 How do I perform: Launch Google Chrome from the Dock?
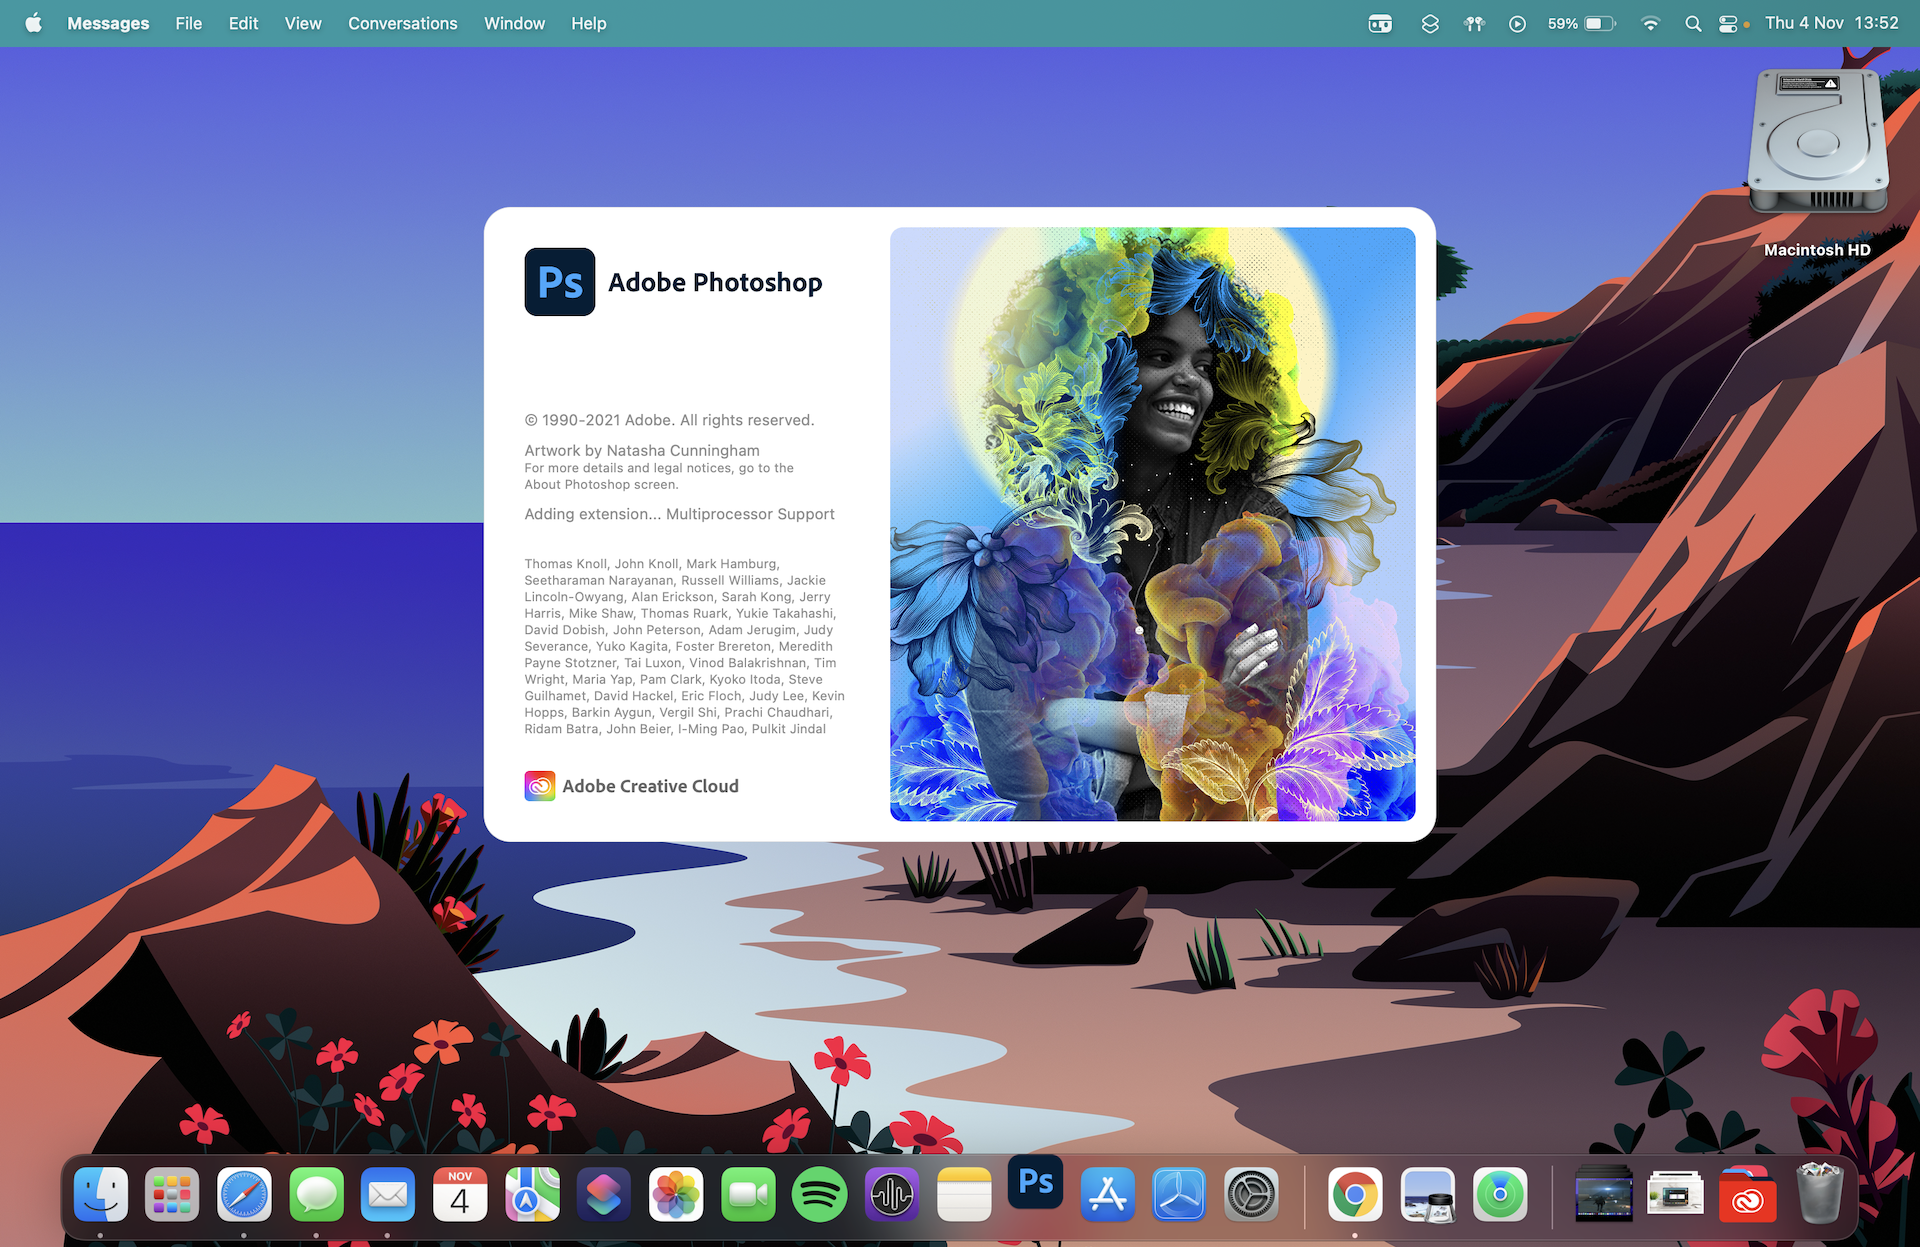(x=1355, y=1194)
